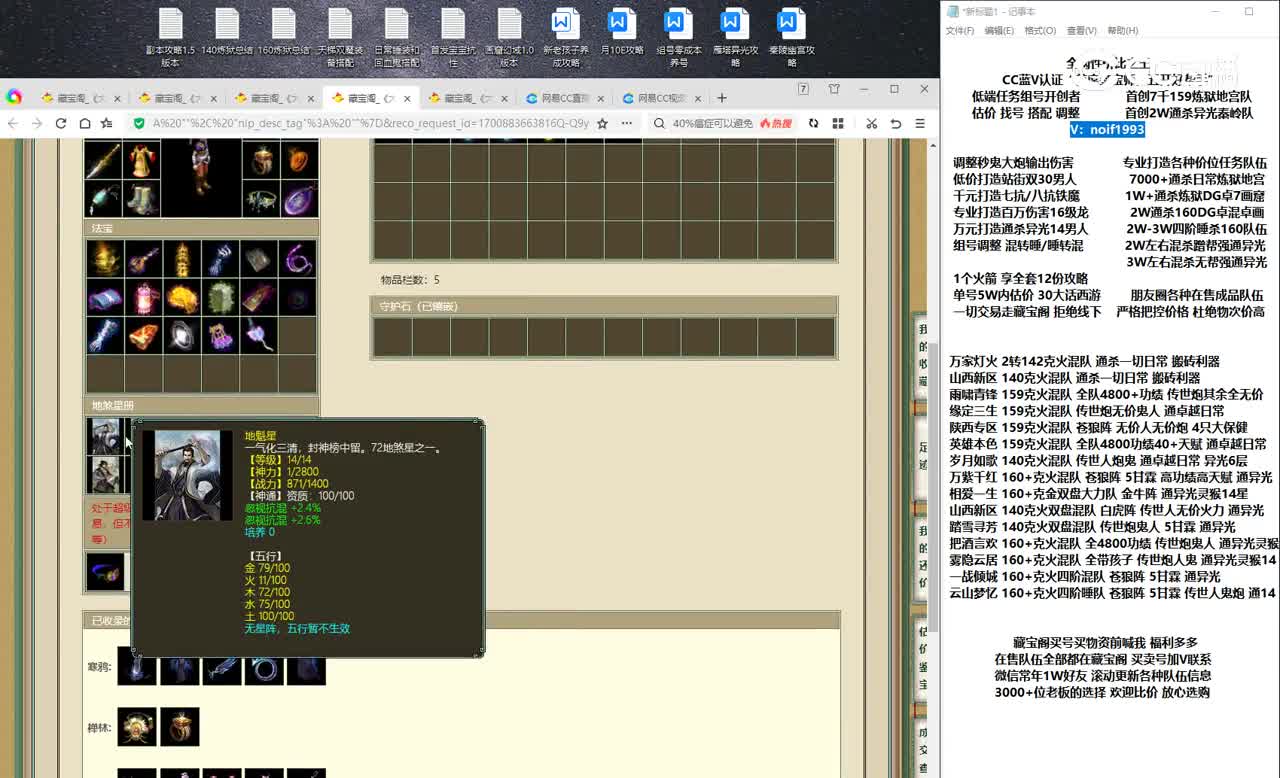
Task: Click the search box showing 40%癌症可以避免
Action: tap(712, 123)
